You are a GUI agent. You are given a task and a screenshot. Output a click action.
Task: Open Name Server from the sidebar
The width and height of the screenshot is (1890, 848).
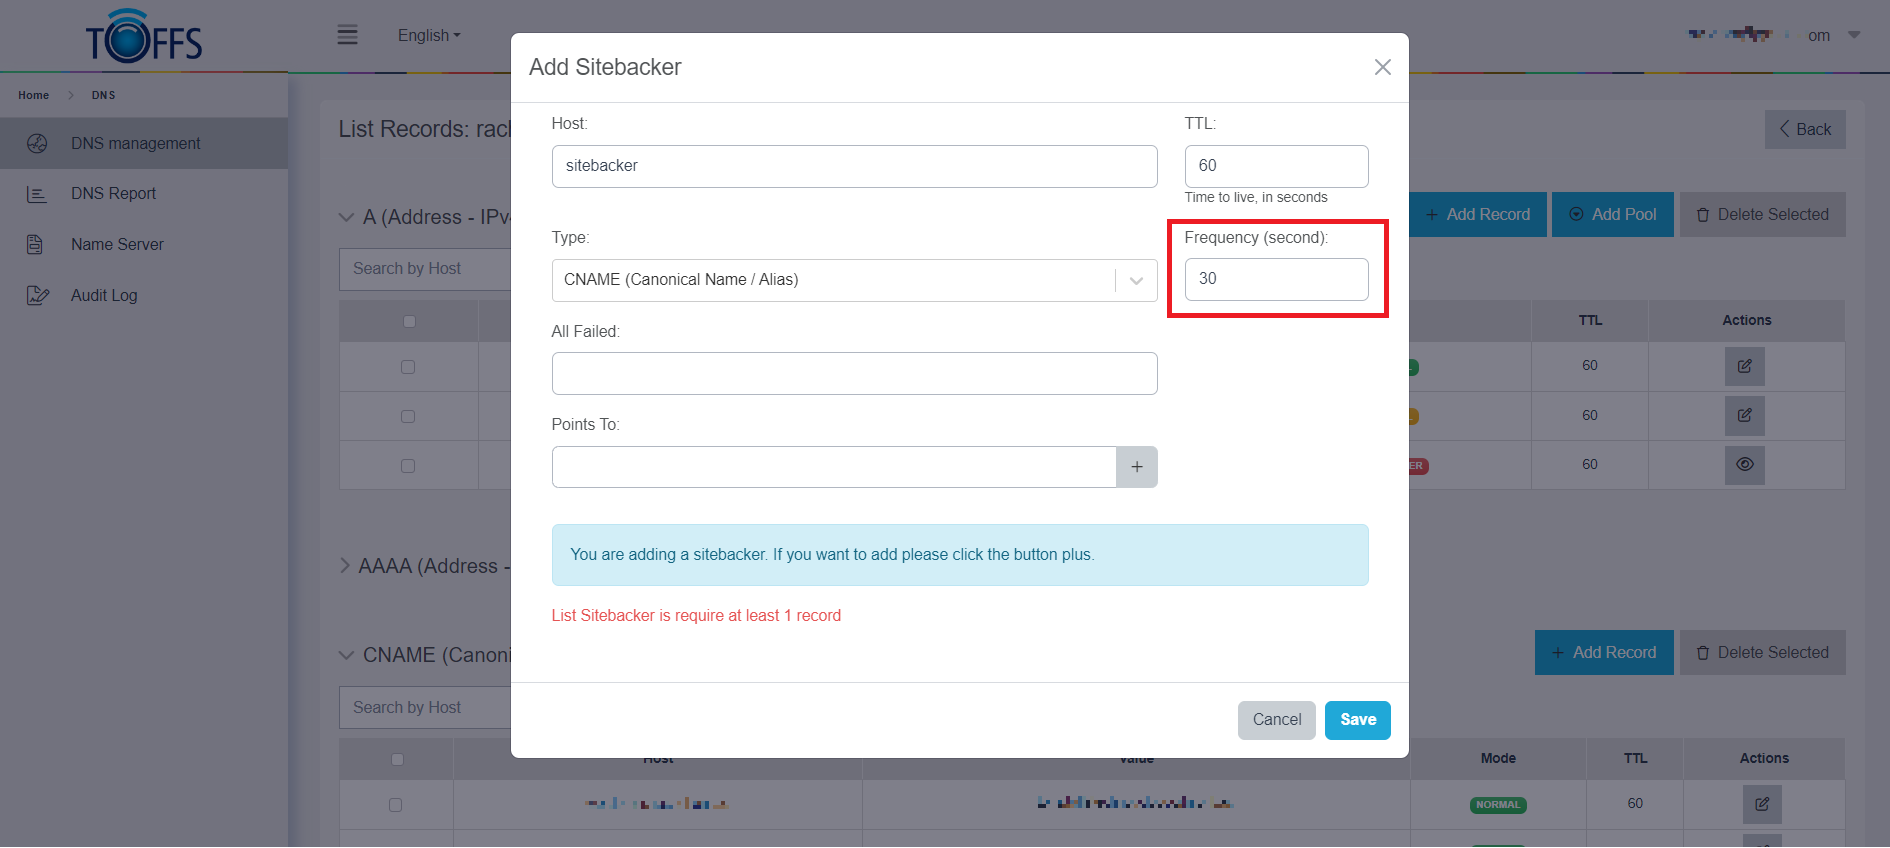(117, 244)
